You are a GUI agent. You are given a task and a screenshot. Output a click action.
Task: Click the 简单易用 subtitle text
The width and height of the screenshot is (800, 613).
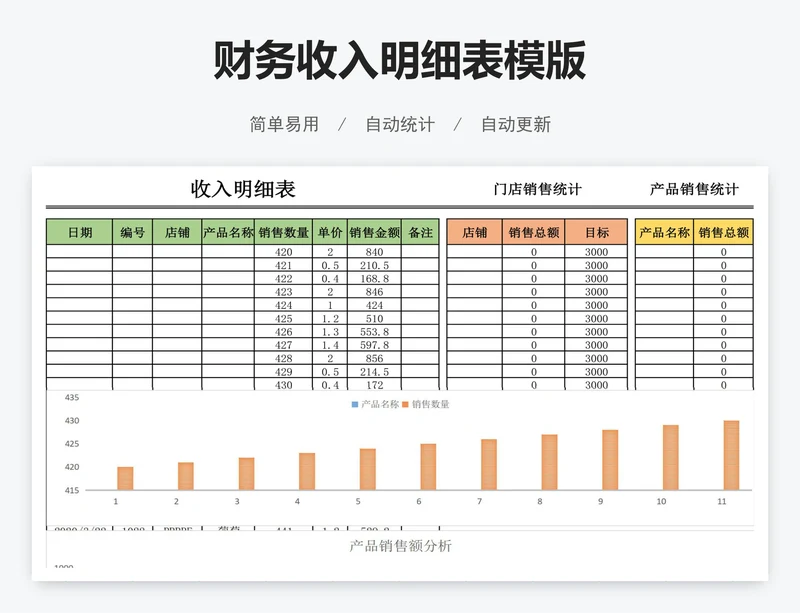click(x=284, y=124)
